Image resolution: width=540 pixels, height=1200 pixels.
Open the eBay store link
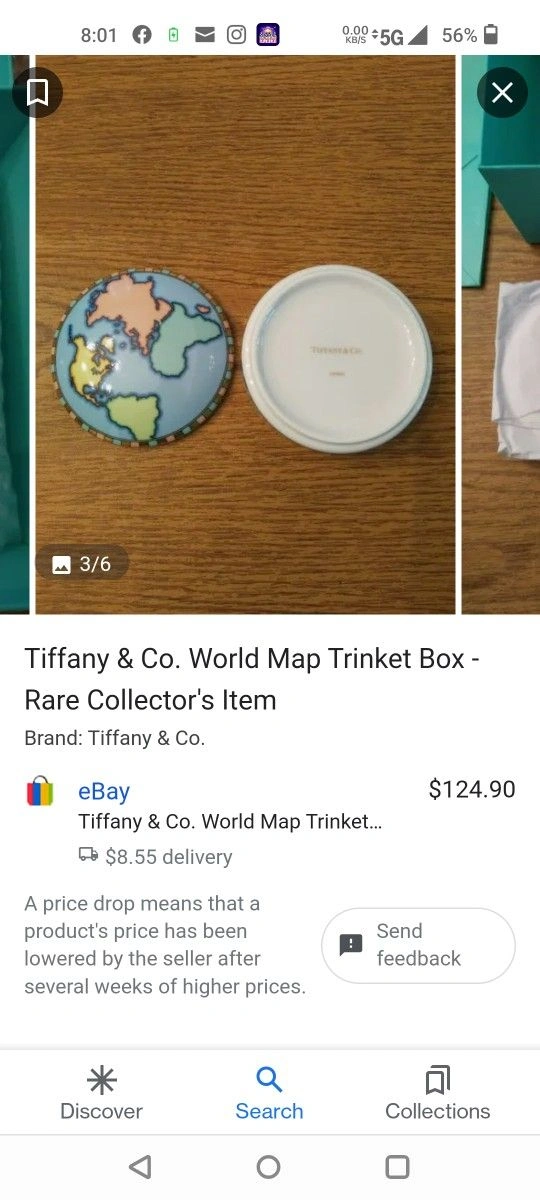point(104,791)
